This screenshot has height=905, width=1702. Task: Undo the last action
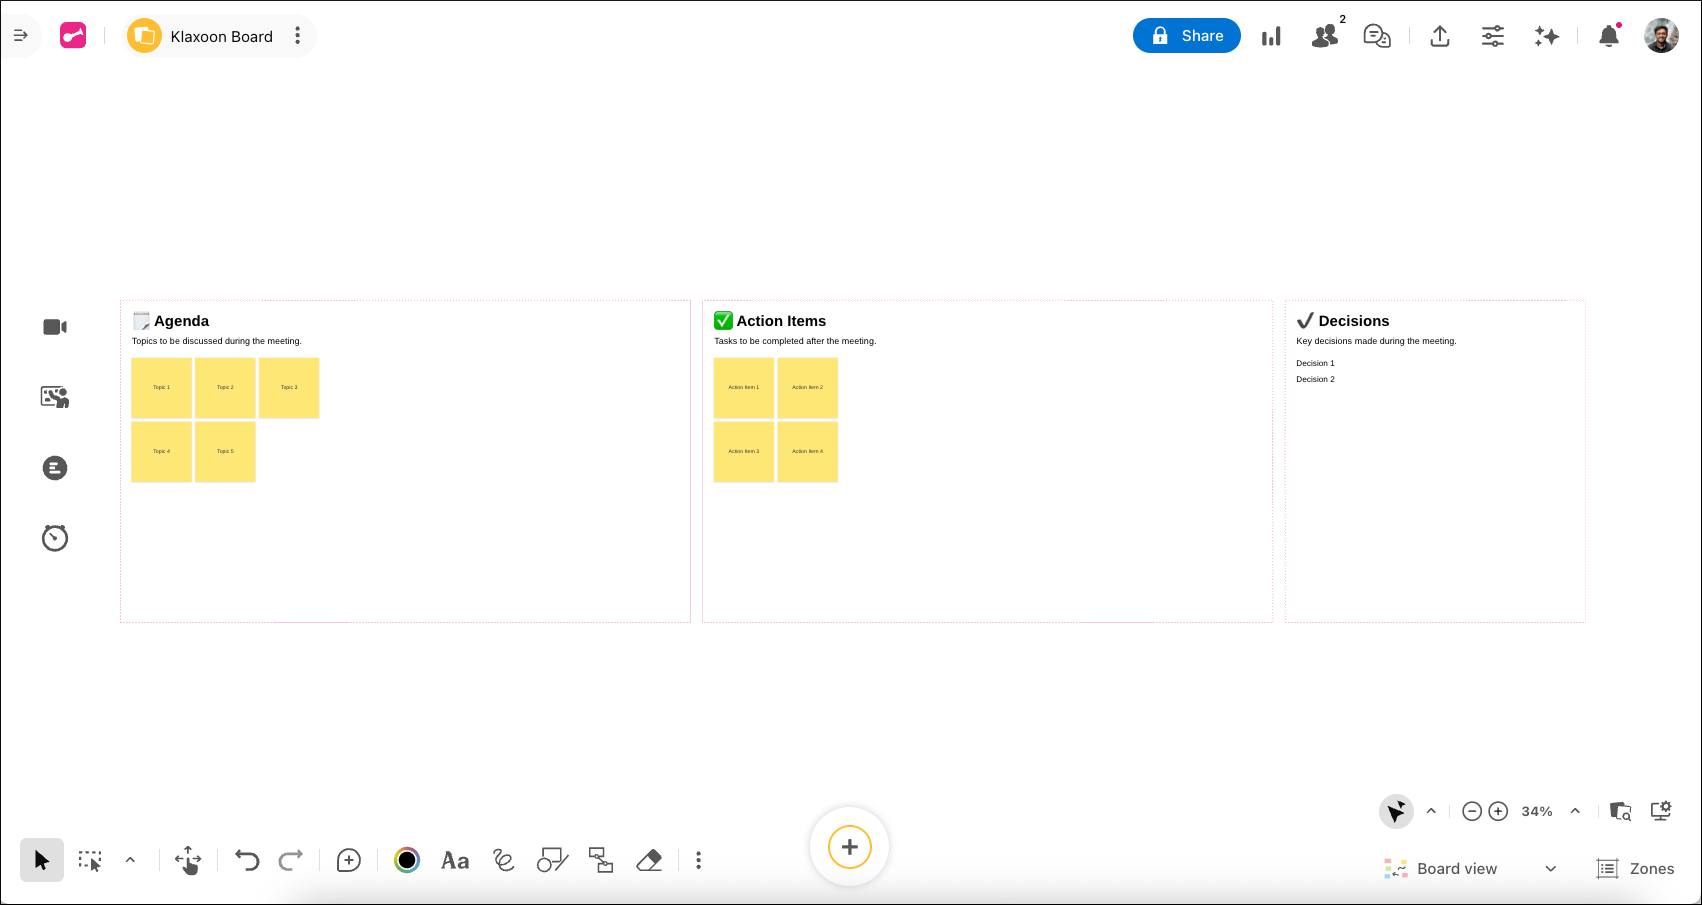[248, 859]
